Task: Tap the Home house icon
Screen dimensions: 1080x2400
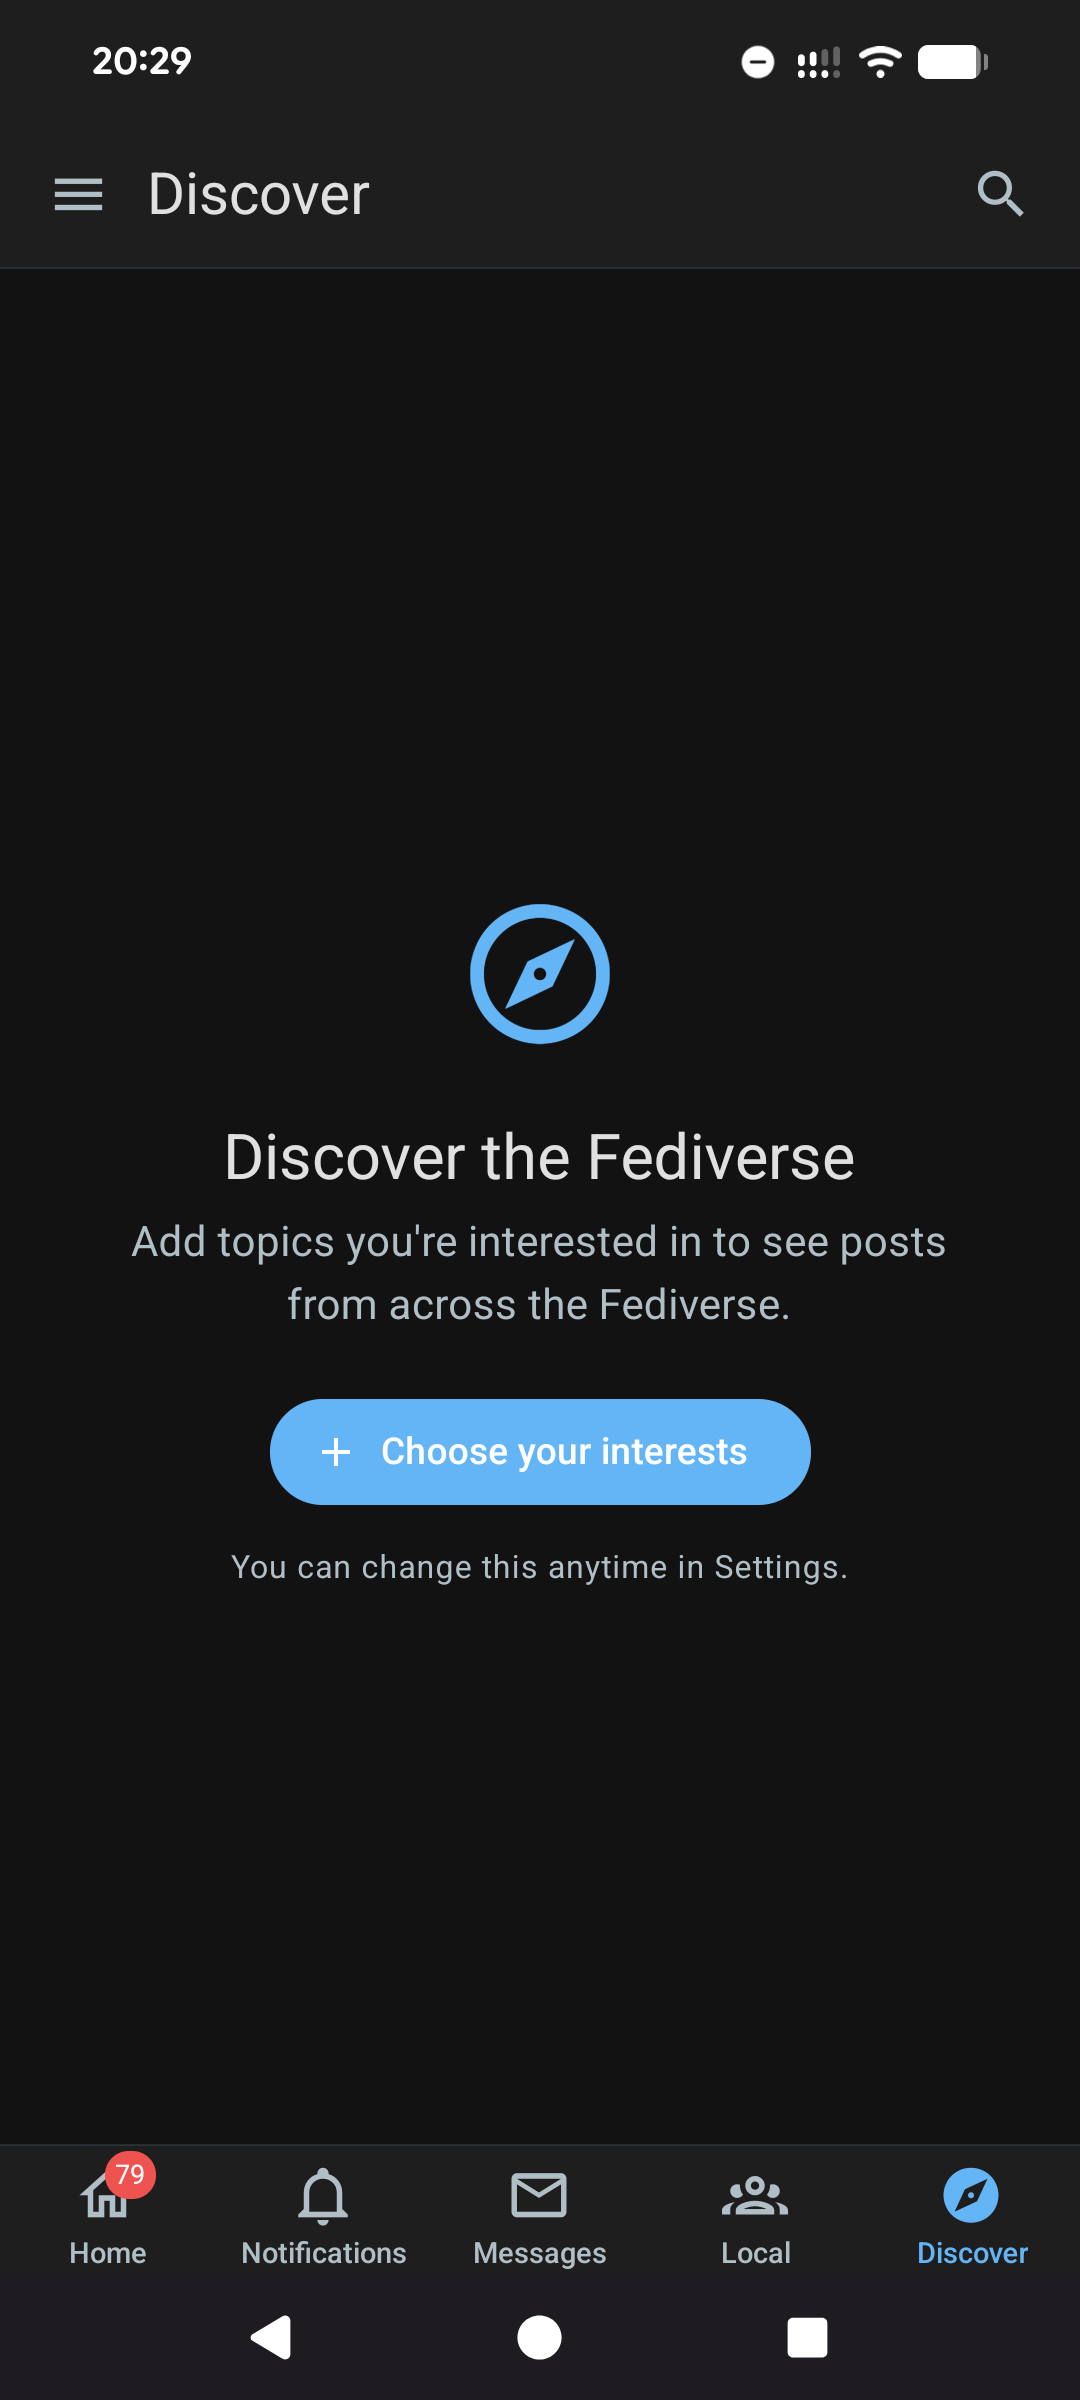Action: 106,2198
